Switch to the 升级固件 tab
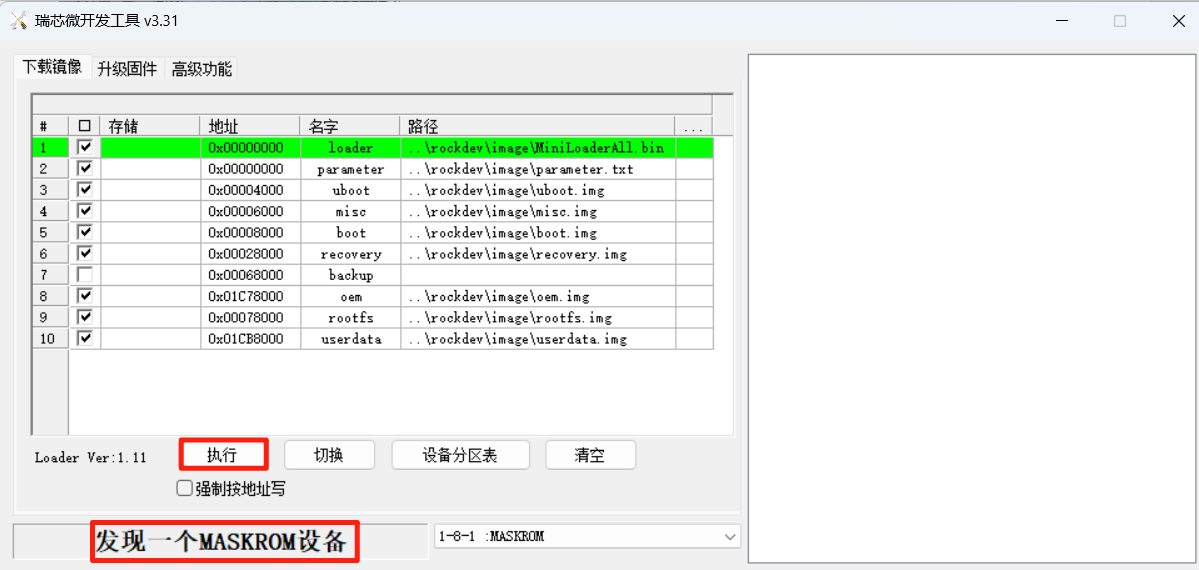1199x570 pixels. (x=127, y=69)
